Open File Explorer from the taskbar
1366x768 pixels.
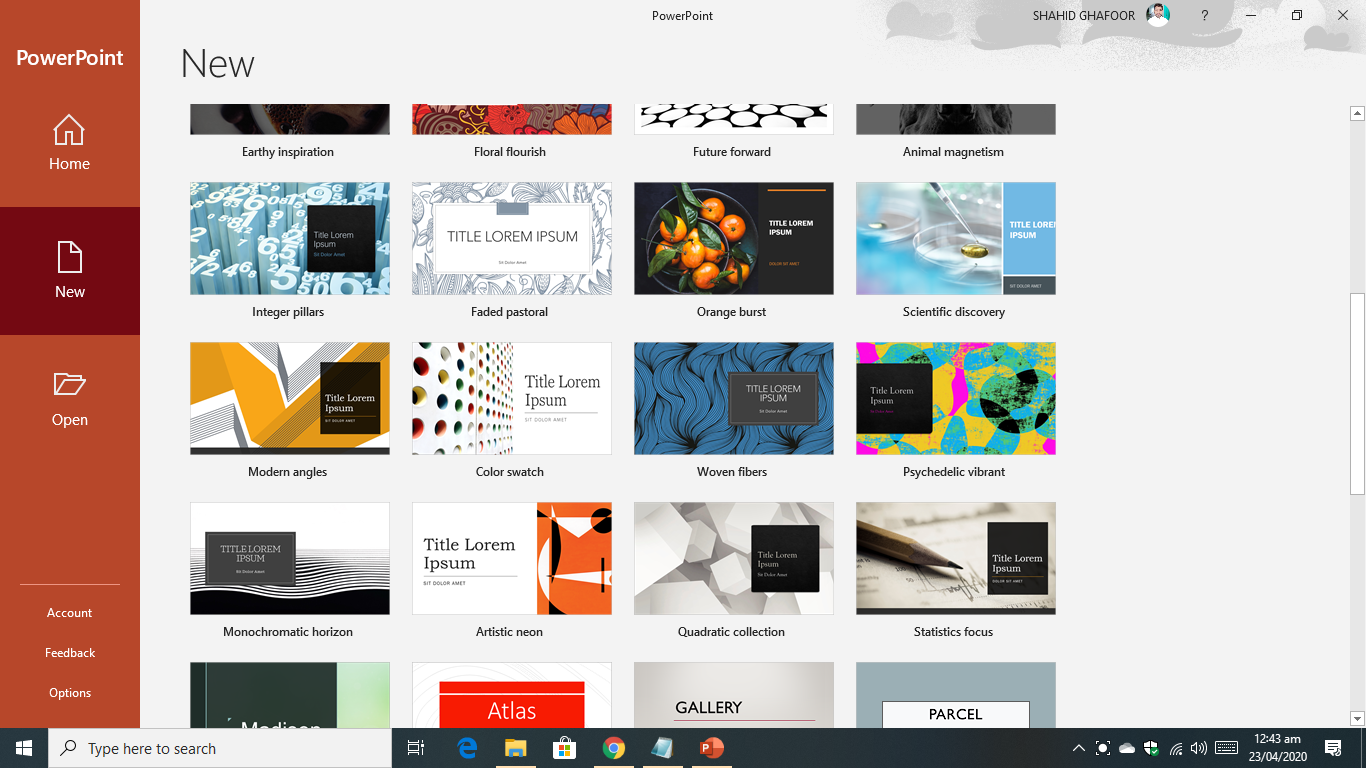(515, 748)
